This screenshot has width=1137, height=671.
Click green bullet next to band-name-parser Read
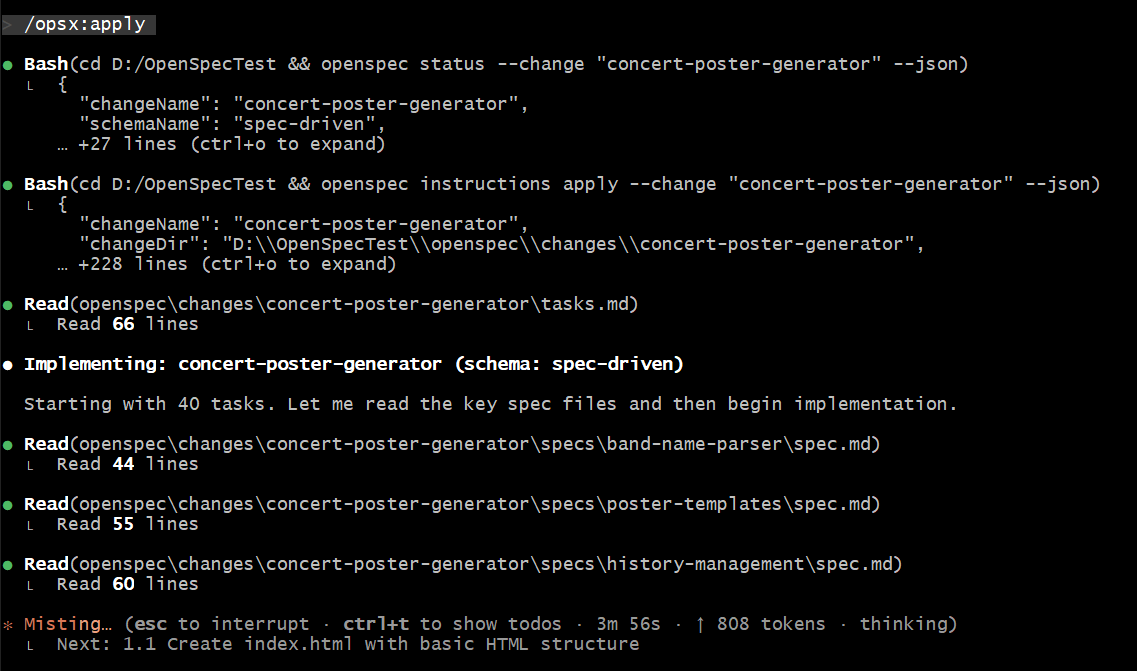[x=8, y=445]
